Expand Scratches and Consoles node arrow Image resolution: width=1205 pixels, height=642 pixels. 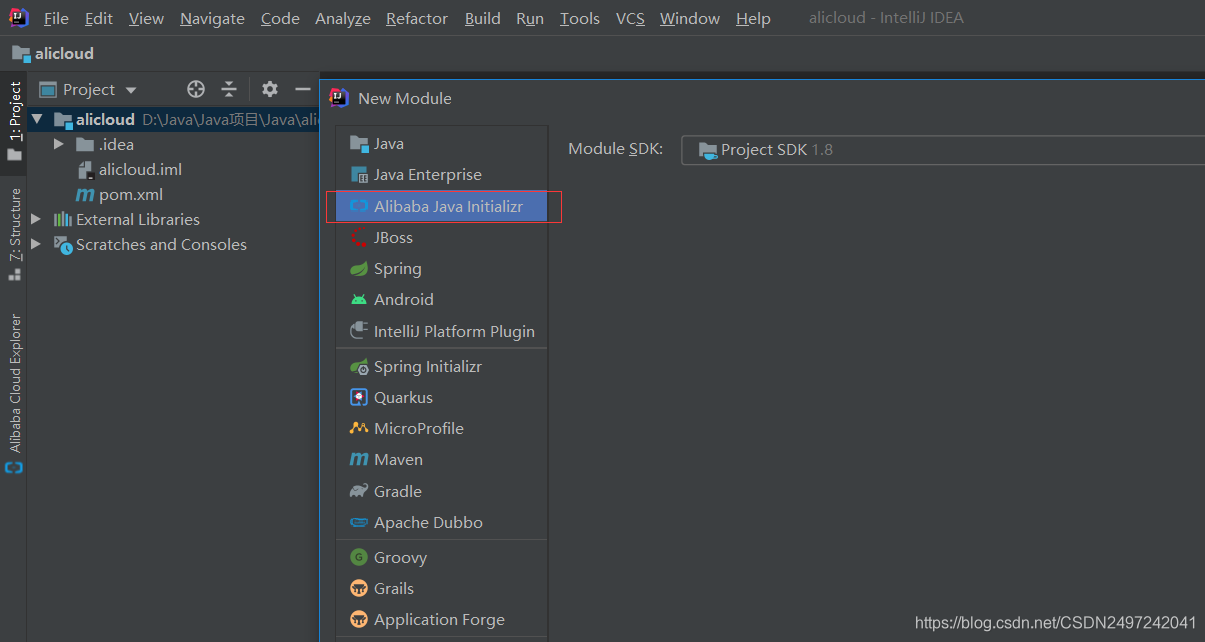point(37,244)
